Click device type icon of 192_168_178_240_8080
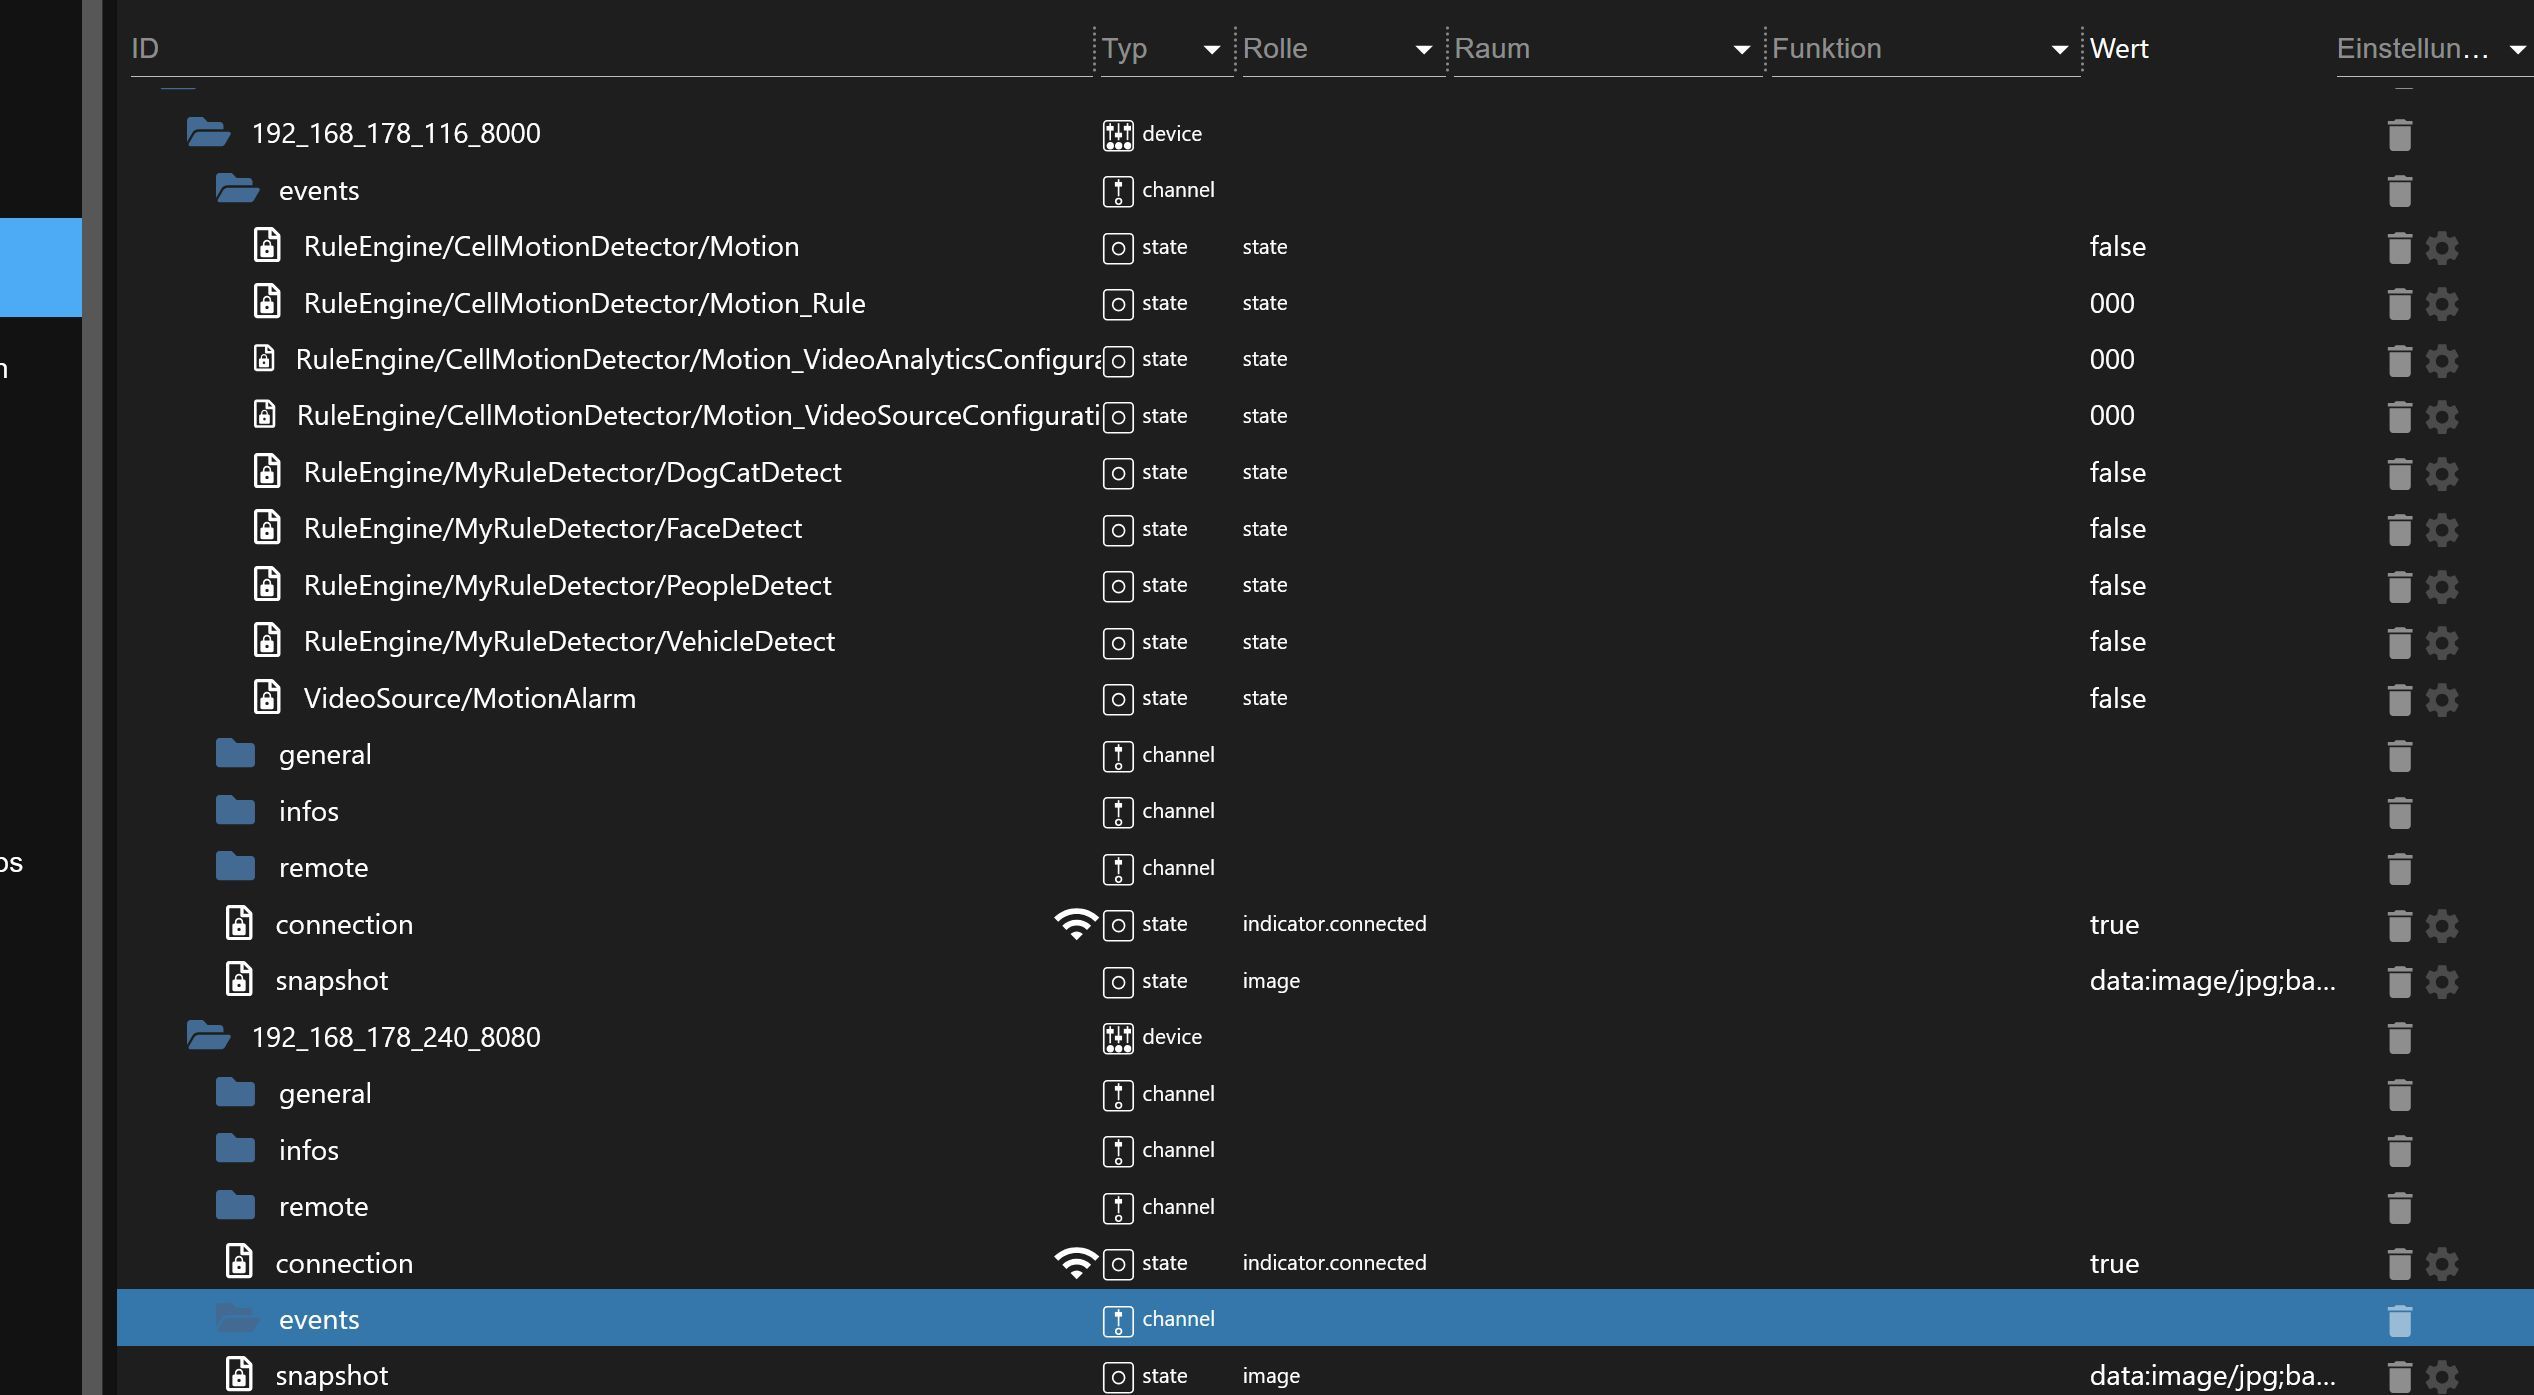Screen dimensions: 2534x1395 coord(1118,1038)
